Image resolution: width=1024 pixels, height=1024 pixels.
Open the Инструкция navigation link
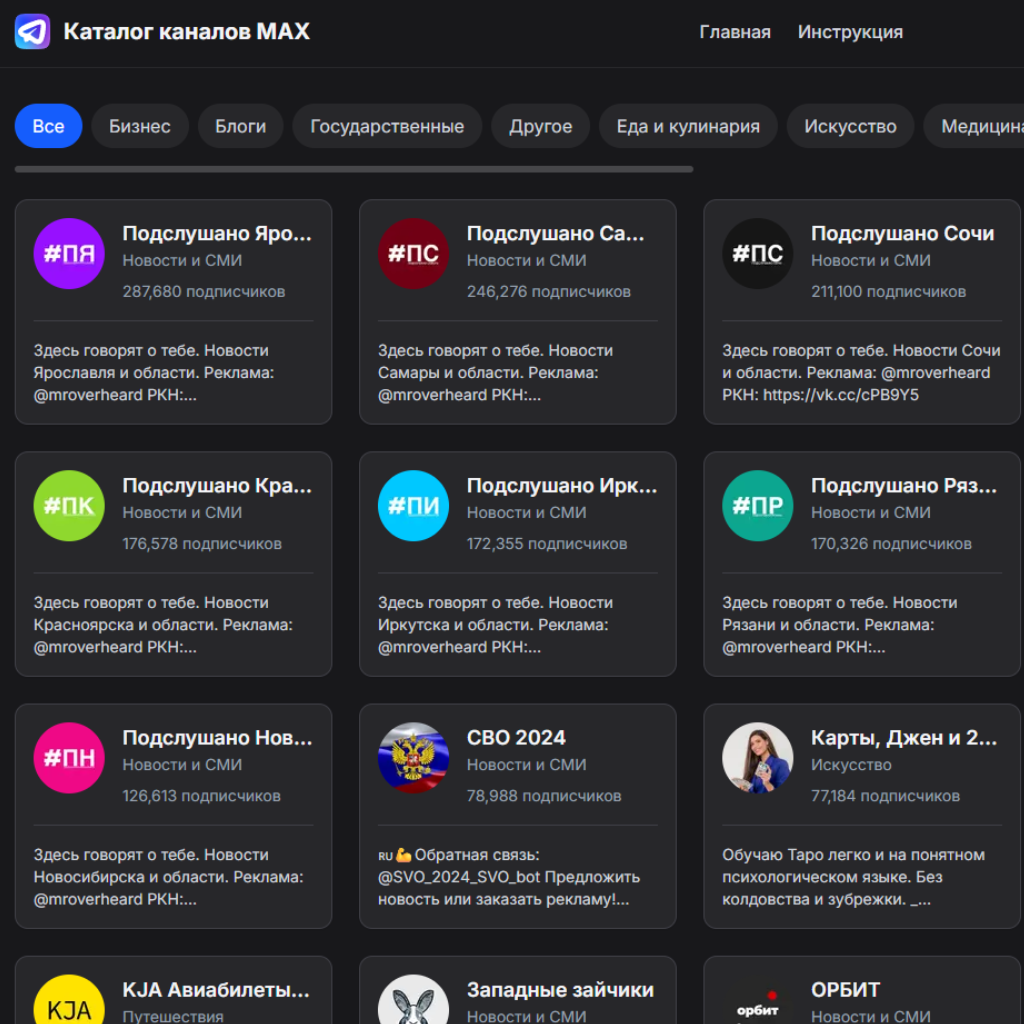[x=850, y=32]
